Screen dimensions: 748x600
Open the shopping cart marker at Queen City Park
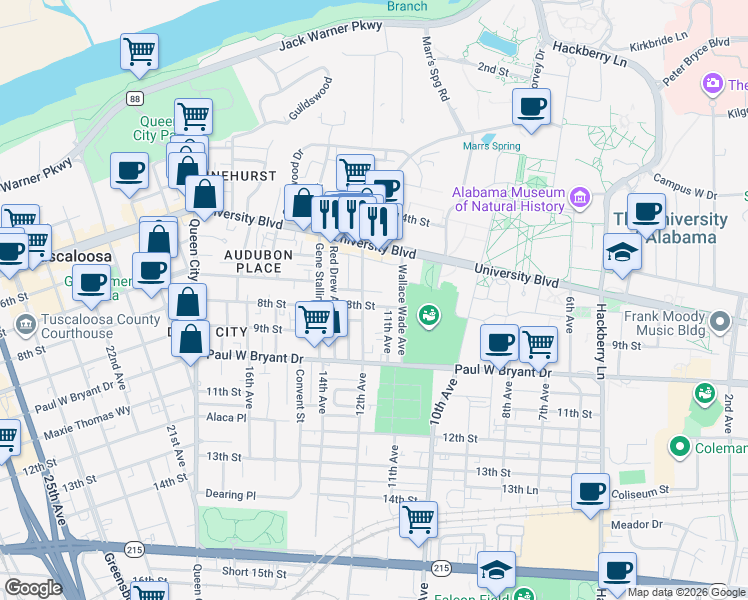tap(193, 115)
